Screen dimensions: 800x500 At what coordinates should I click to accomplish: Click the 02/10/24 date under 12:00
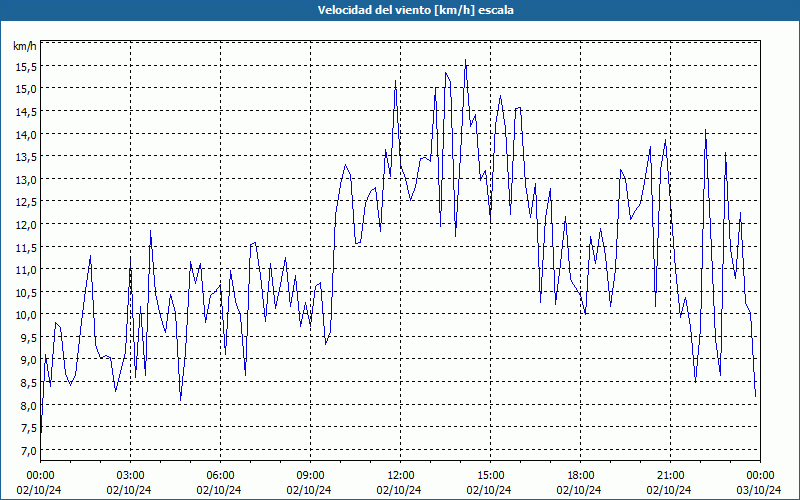coord(399,490)
